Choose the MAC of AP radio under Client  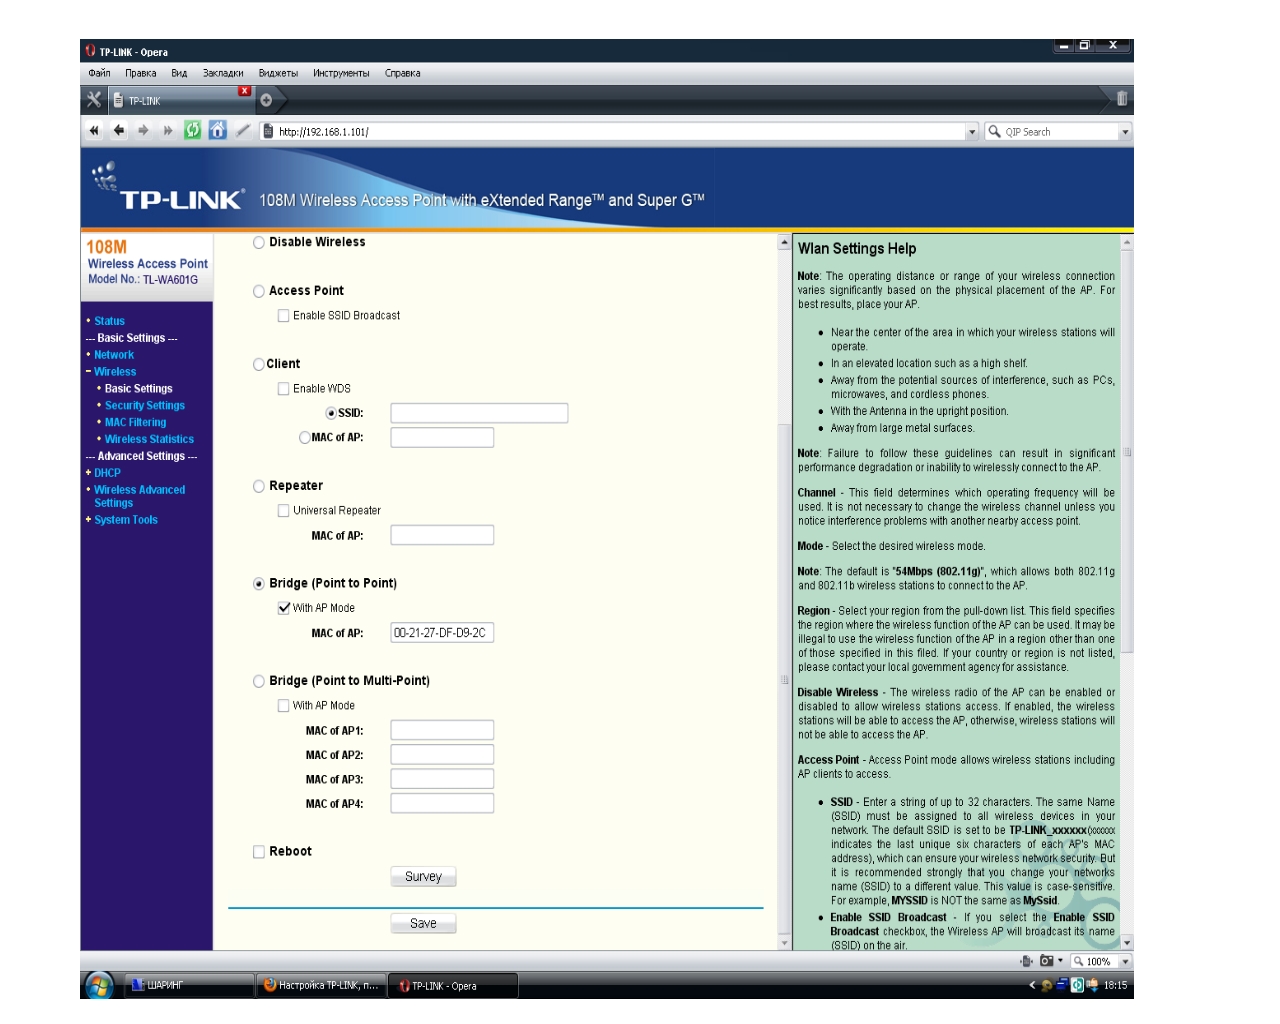coord(305,437)
